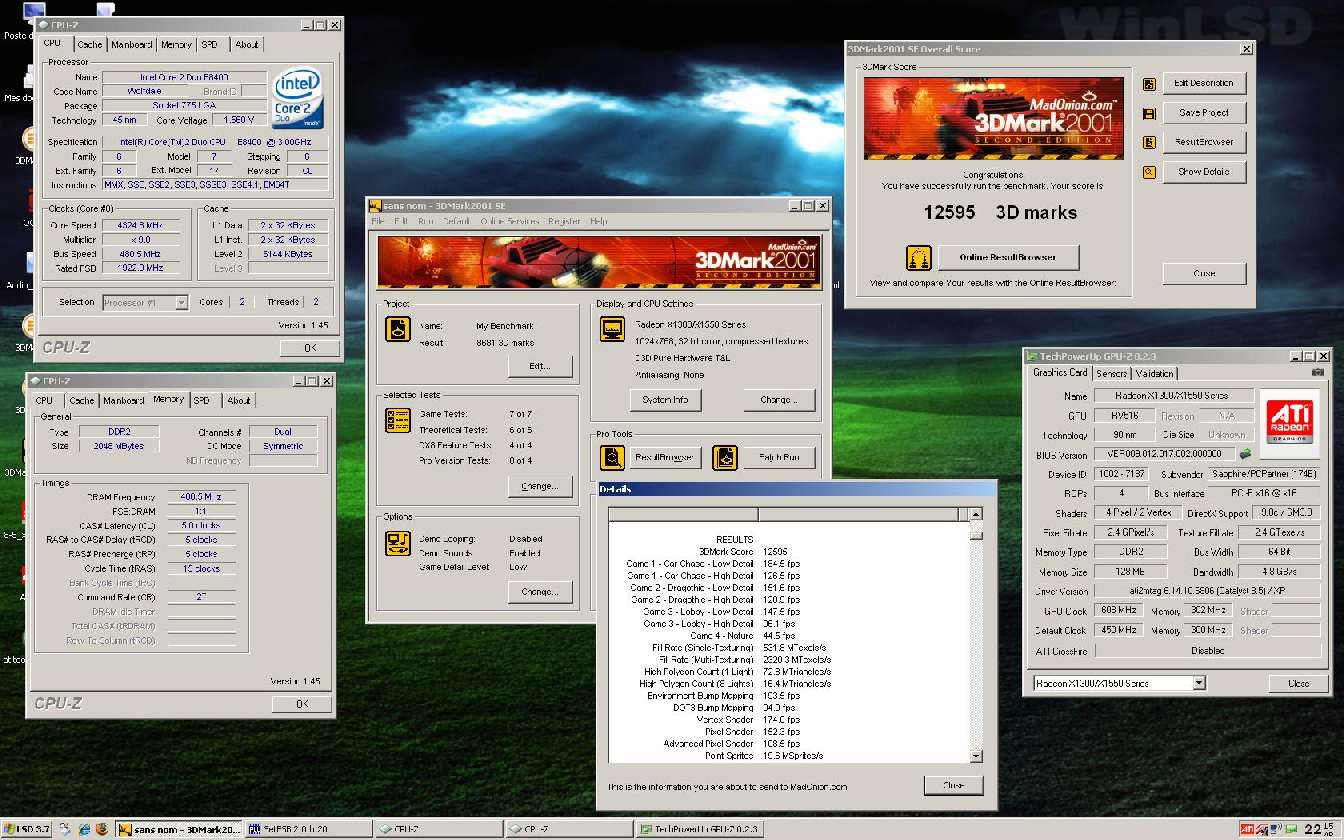
Task: Click Edit button in the Project section
Action: pos(540,366)
